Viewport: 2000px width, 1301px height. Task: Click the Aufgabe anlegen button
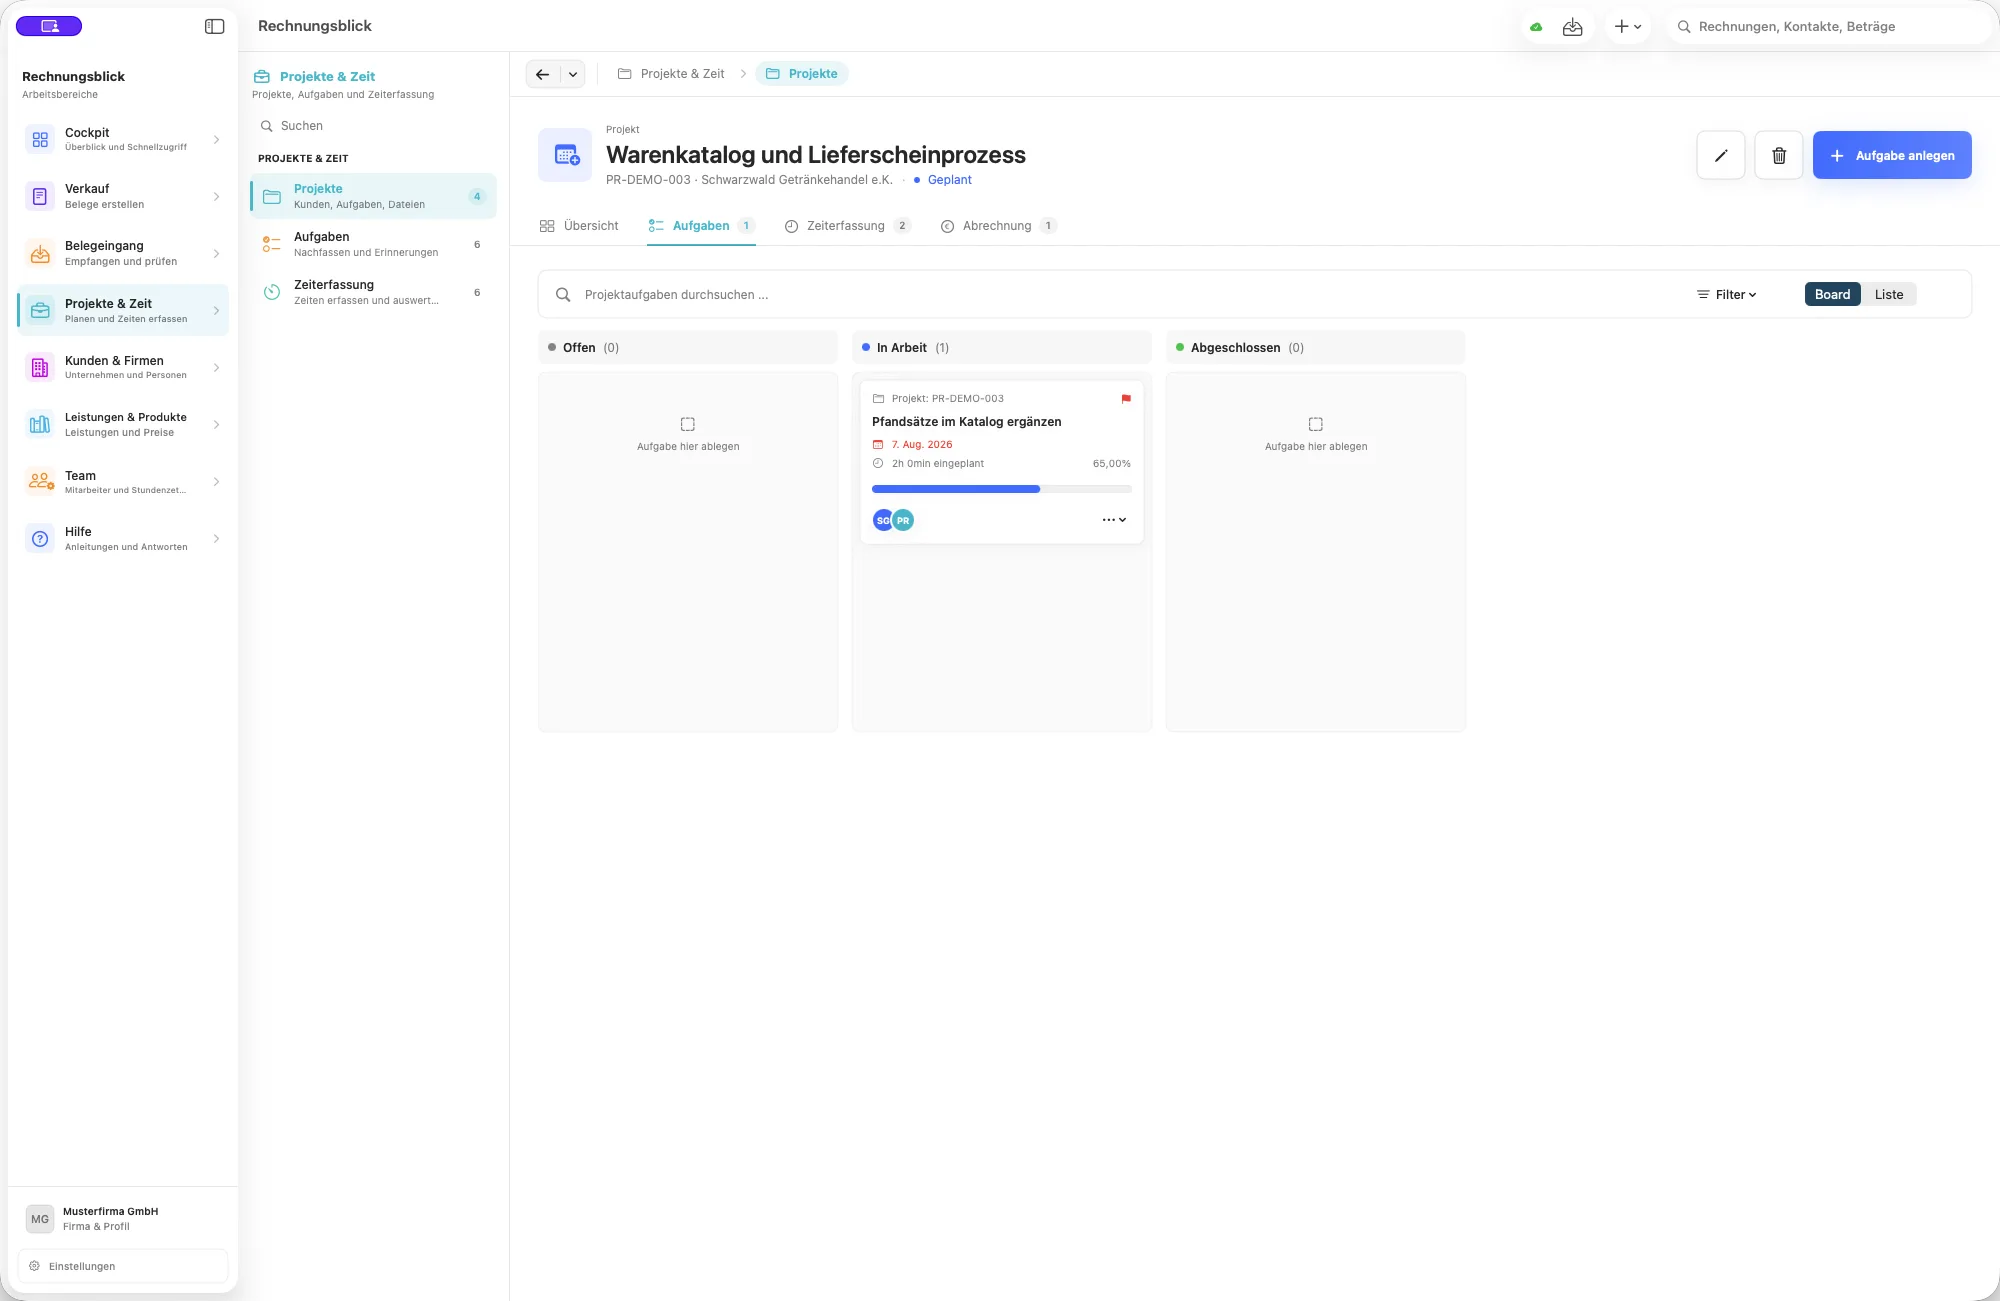pyautogui.click(x=1892, y=155)
